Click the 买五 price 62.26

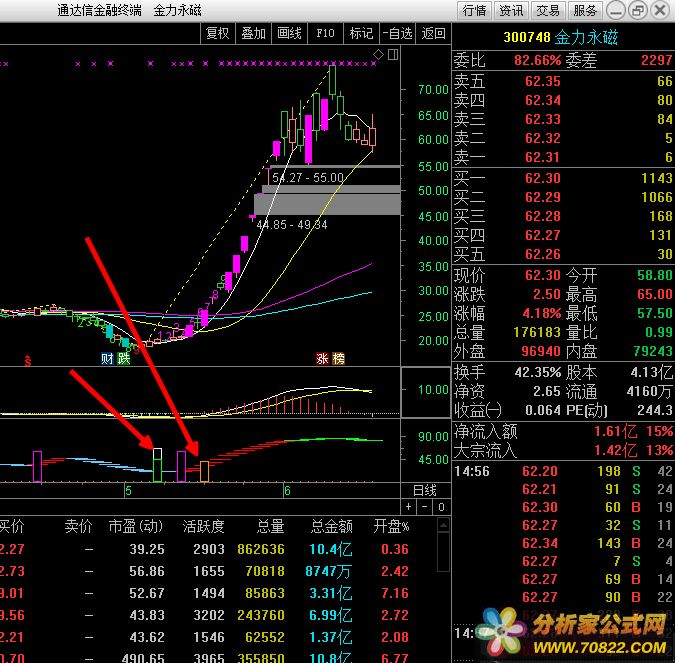click(x=543, y=254)
